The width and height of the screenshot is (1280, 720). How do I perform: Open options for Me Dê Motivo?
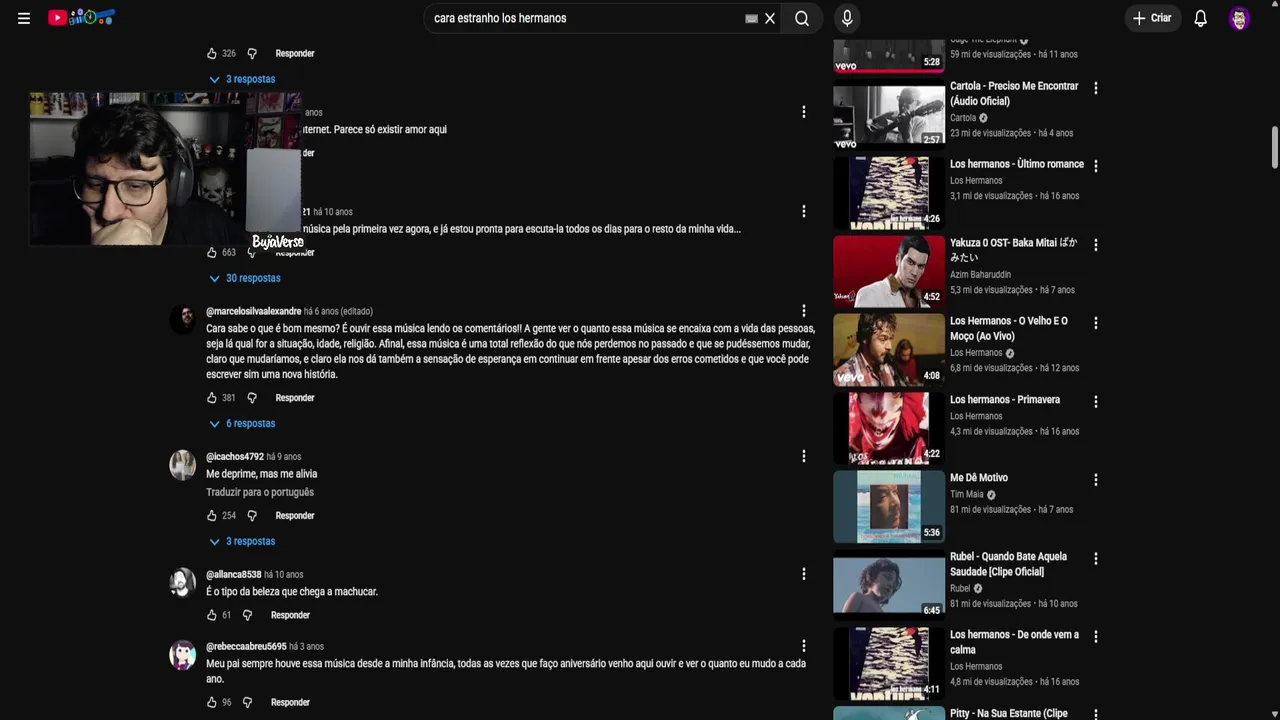click(1096, 479)
